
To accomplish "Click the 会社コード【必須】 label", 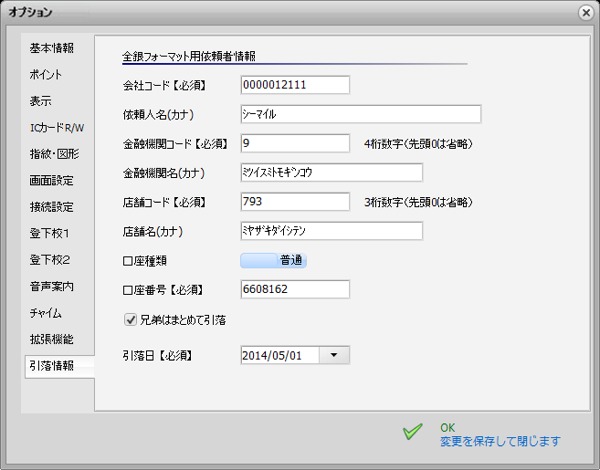I will point(165,85).
